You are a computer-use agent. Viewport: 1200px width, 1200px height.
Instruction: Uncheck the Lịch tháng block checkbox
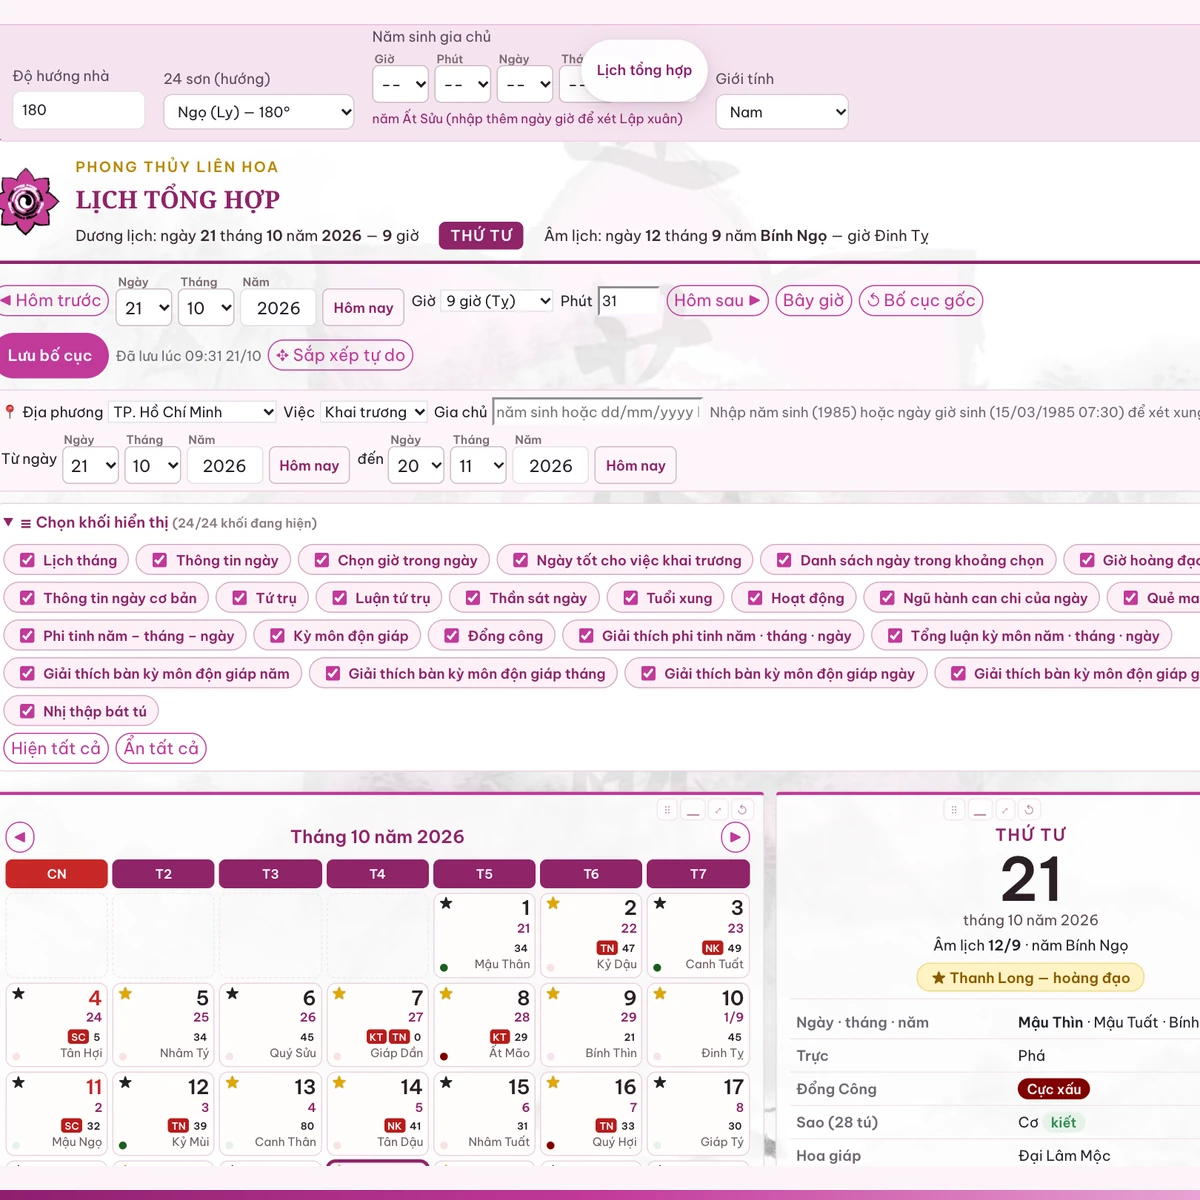28,561
